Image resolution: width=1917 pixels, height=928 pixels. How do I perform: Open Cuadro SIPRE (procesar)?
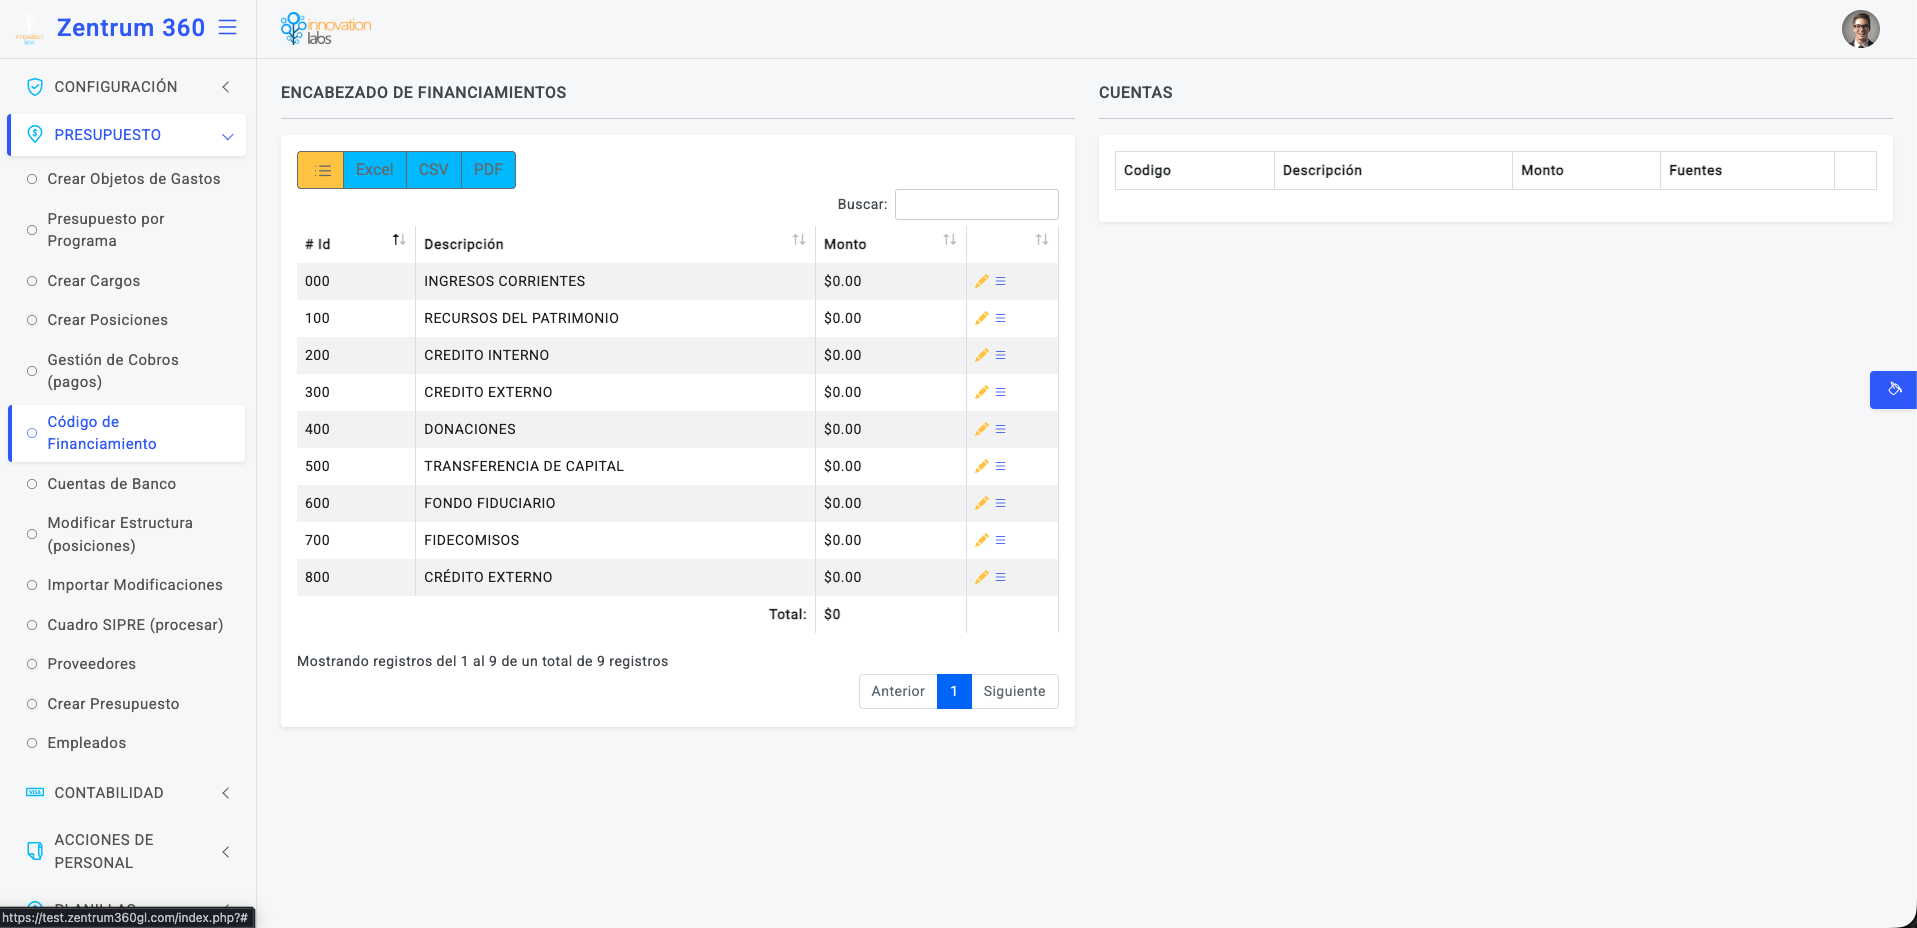[135, 625]
